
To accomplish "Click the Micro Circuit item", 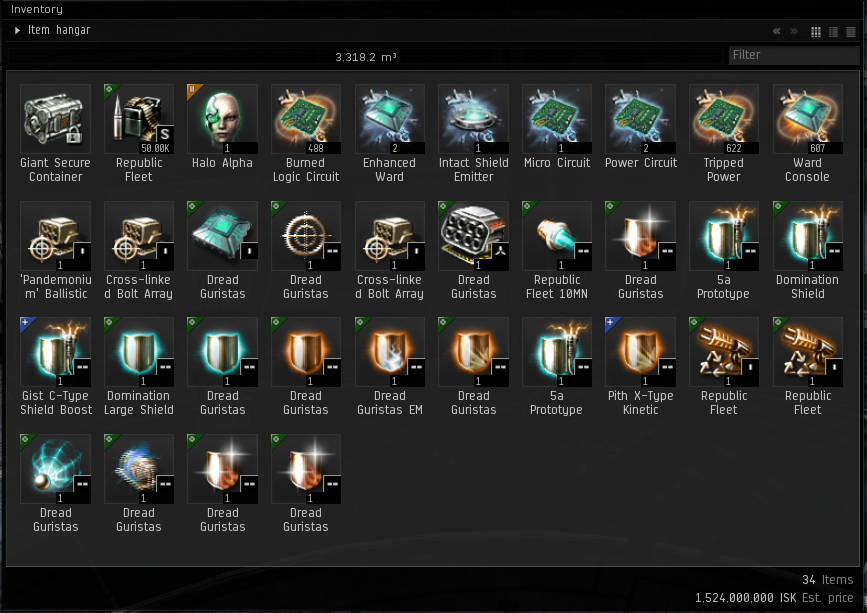I will pos(557,119).
